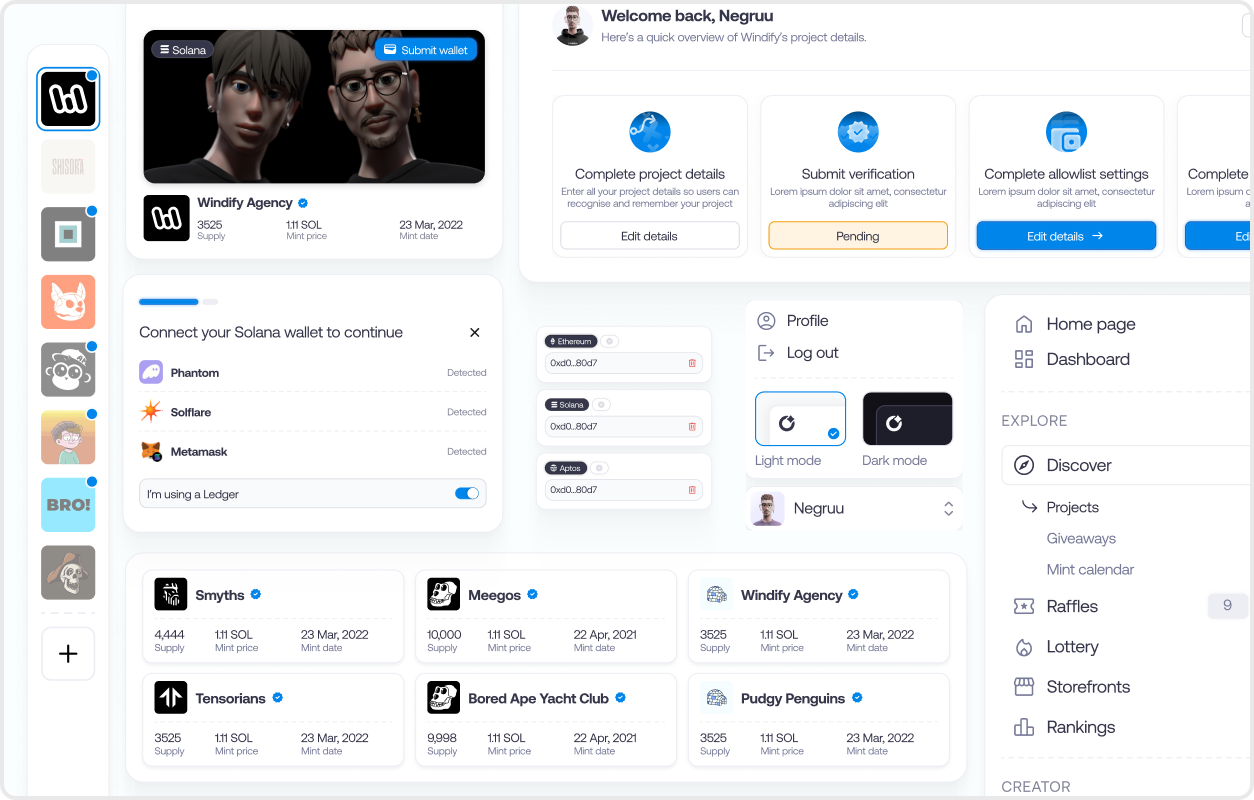
Task: Select Mint calendar under Discover
Action: tap(1090, 570)
